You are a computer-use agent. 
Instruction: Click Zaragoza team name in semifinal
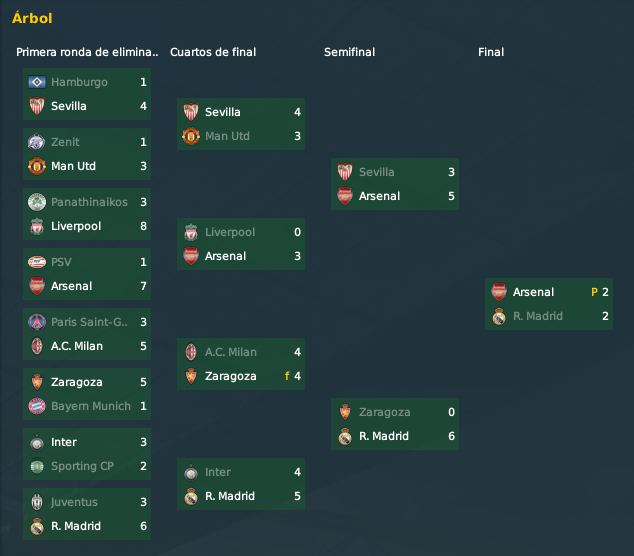point(385,412)
